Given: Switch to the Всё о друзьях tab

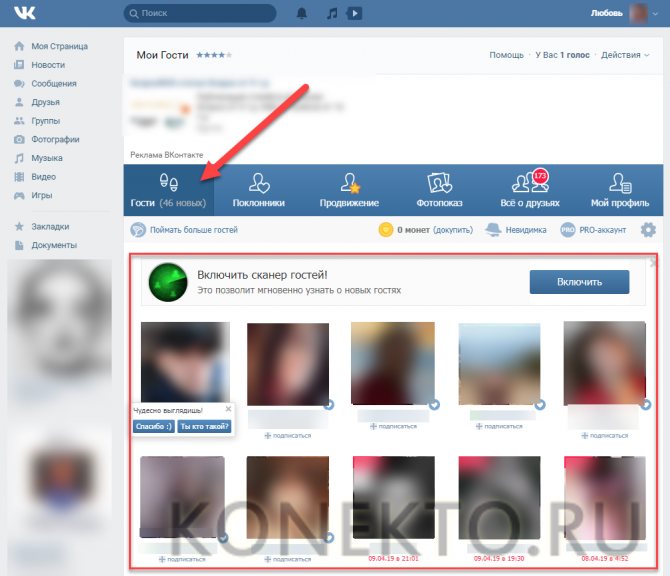Looking at the screenshot, I should [x=530, y=190].
